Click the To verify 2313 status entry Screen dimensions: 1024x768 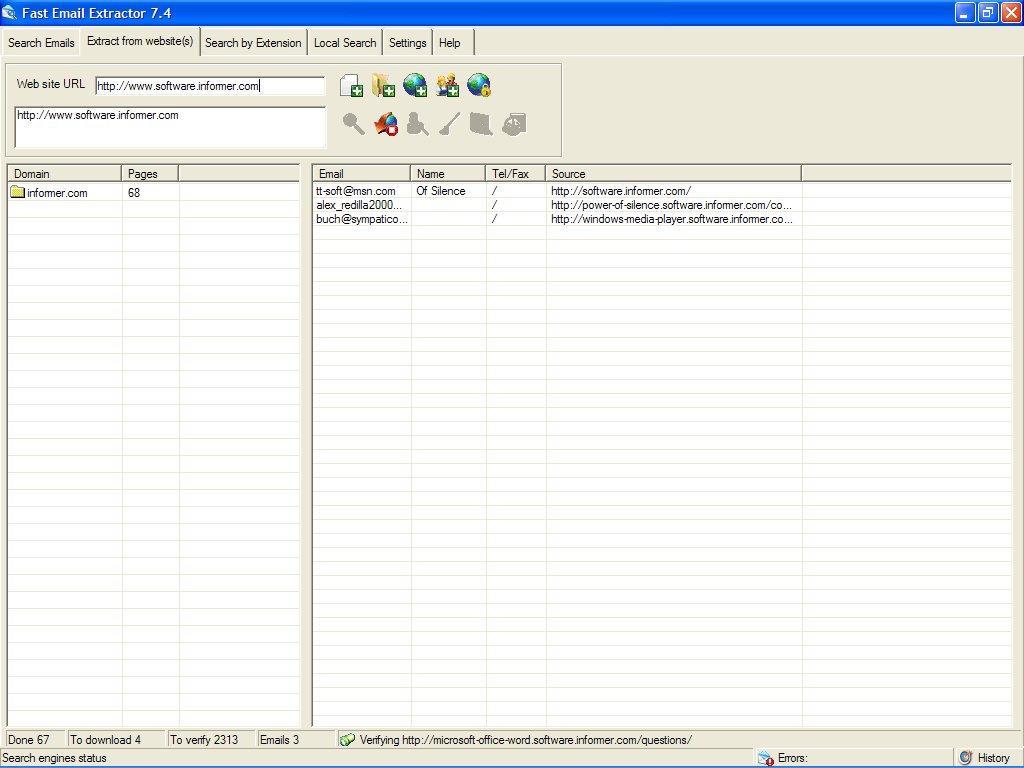[211, 740]
